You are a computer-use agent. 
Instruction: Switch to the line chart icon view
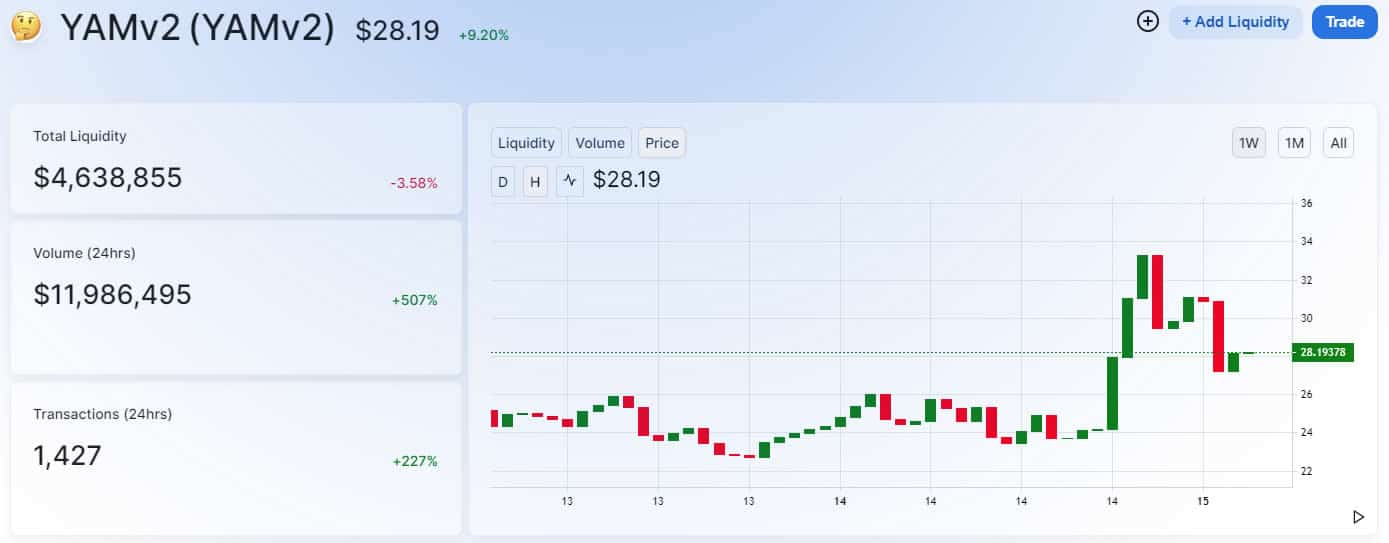(570, 181)
